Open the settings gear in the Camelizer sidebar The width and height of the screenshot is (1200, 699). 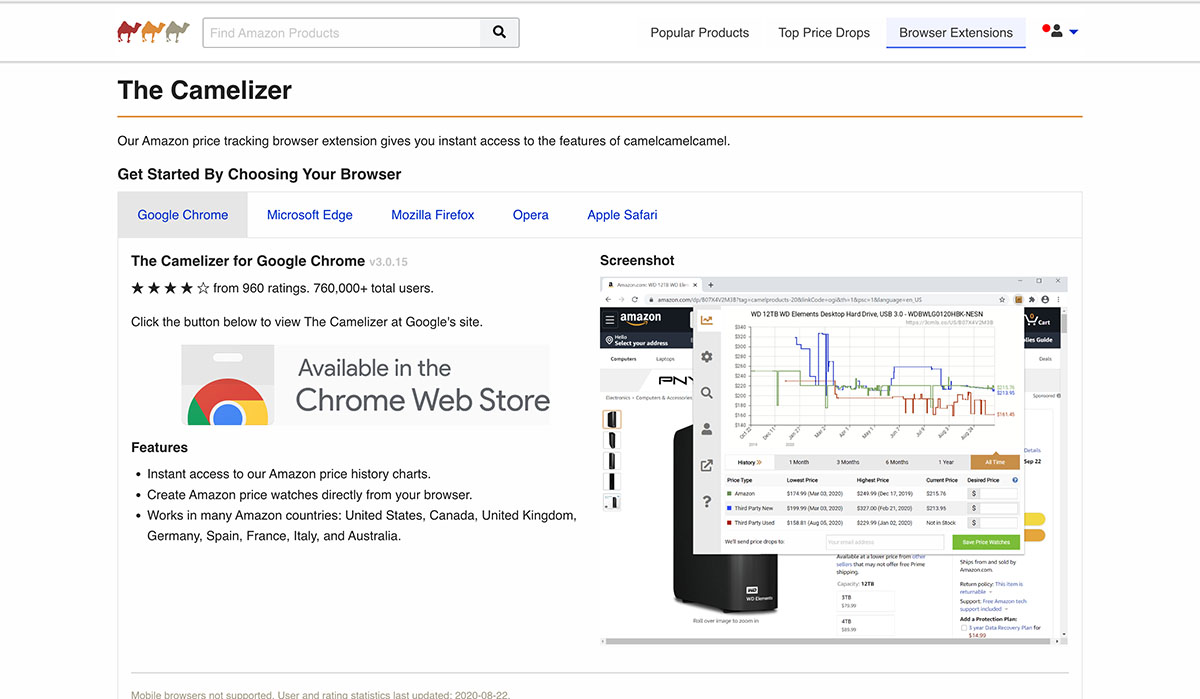706,356
